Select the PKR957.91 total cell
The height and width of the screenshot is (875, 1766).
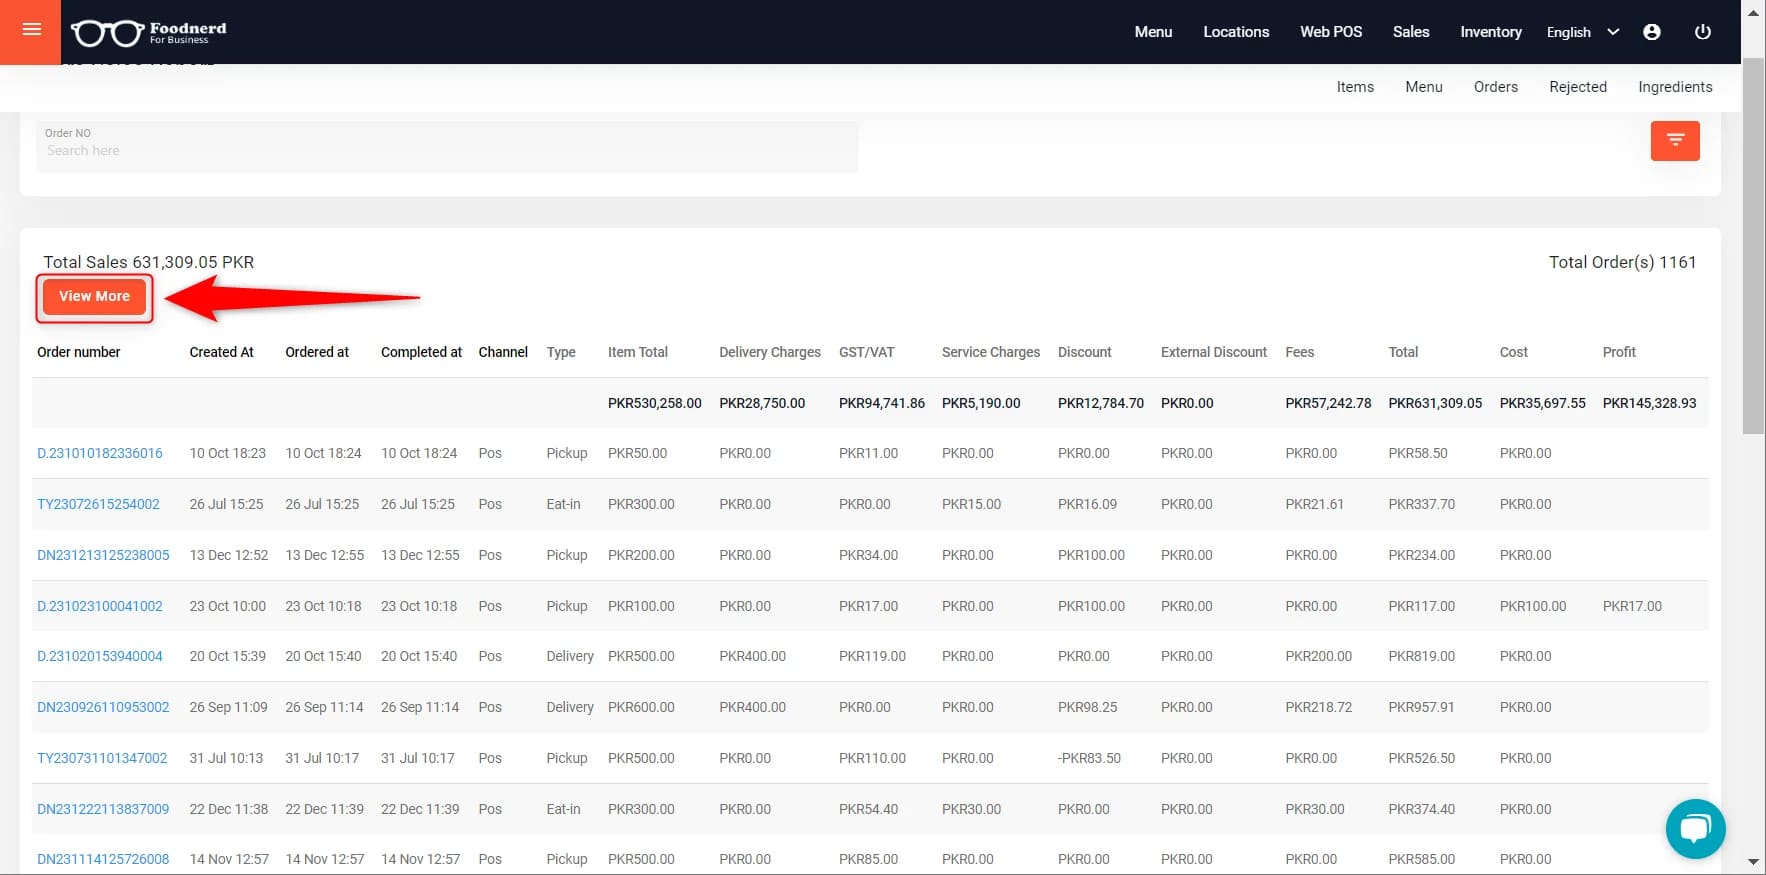pos(1421,707)
